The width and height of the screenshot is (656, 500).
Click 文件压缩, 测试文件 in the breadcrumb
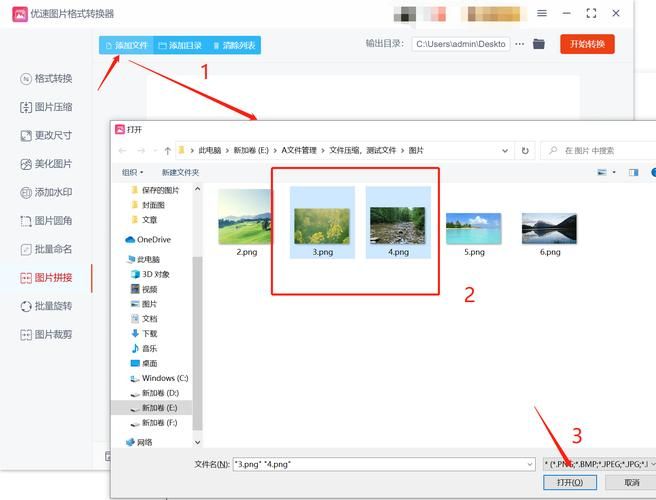(362, 150)
